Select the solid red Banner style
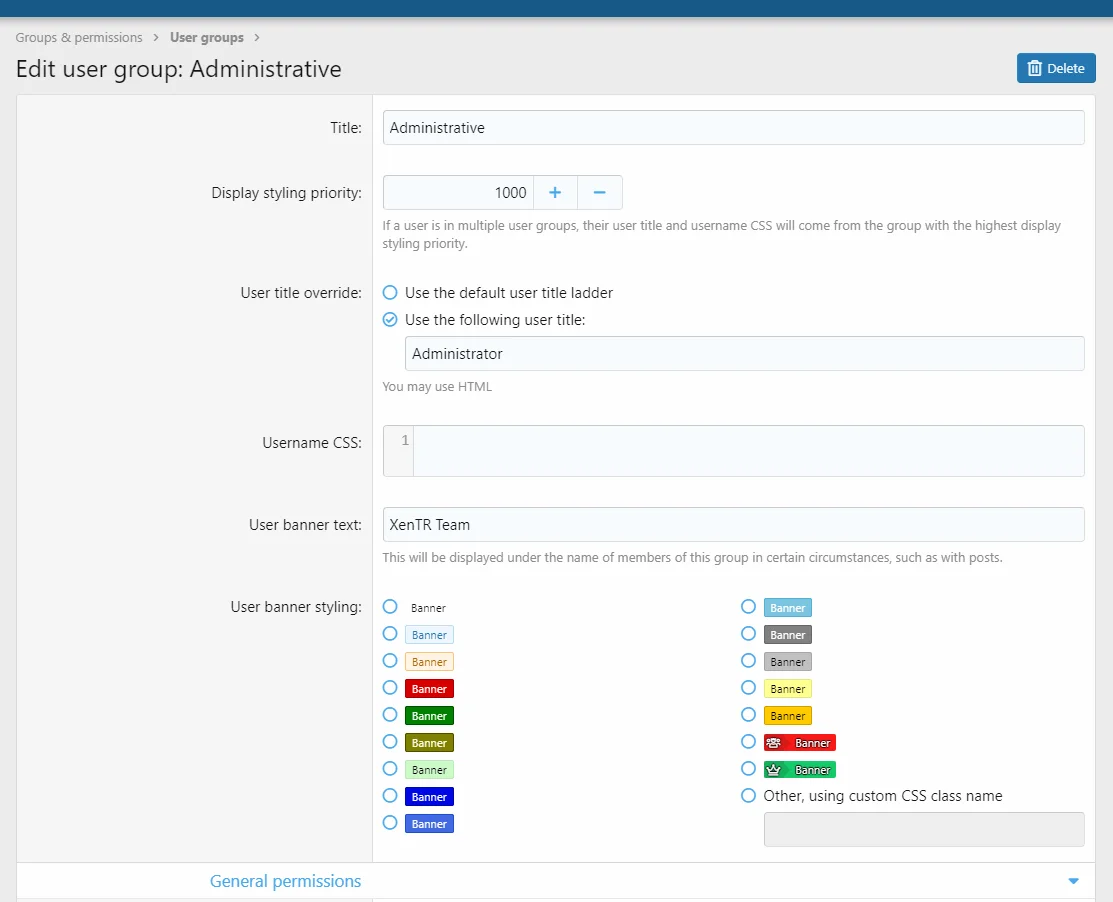Image resolution: width=1113 pixels, height=902 pixels. point(389,688)
